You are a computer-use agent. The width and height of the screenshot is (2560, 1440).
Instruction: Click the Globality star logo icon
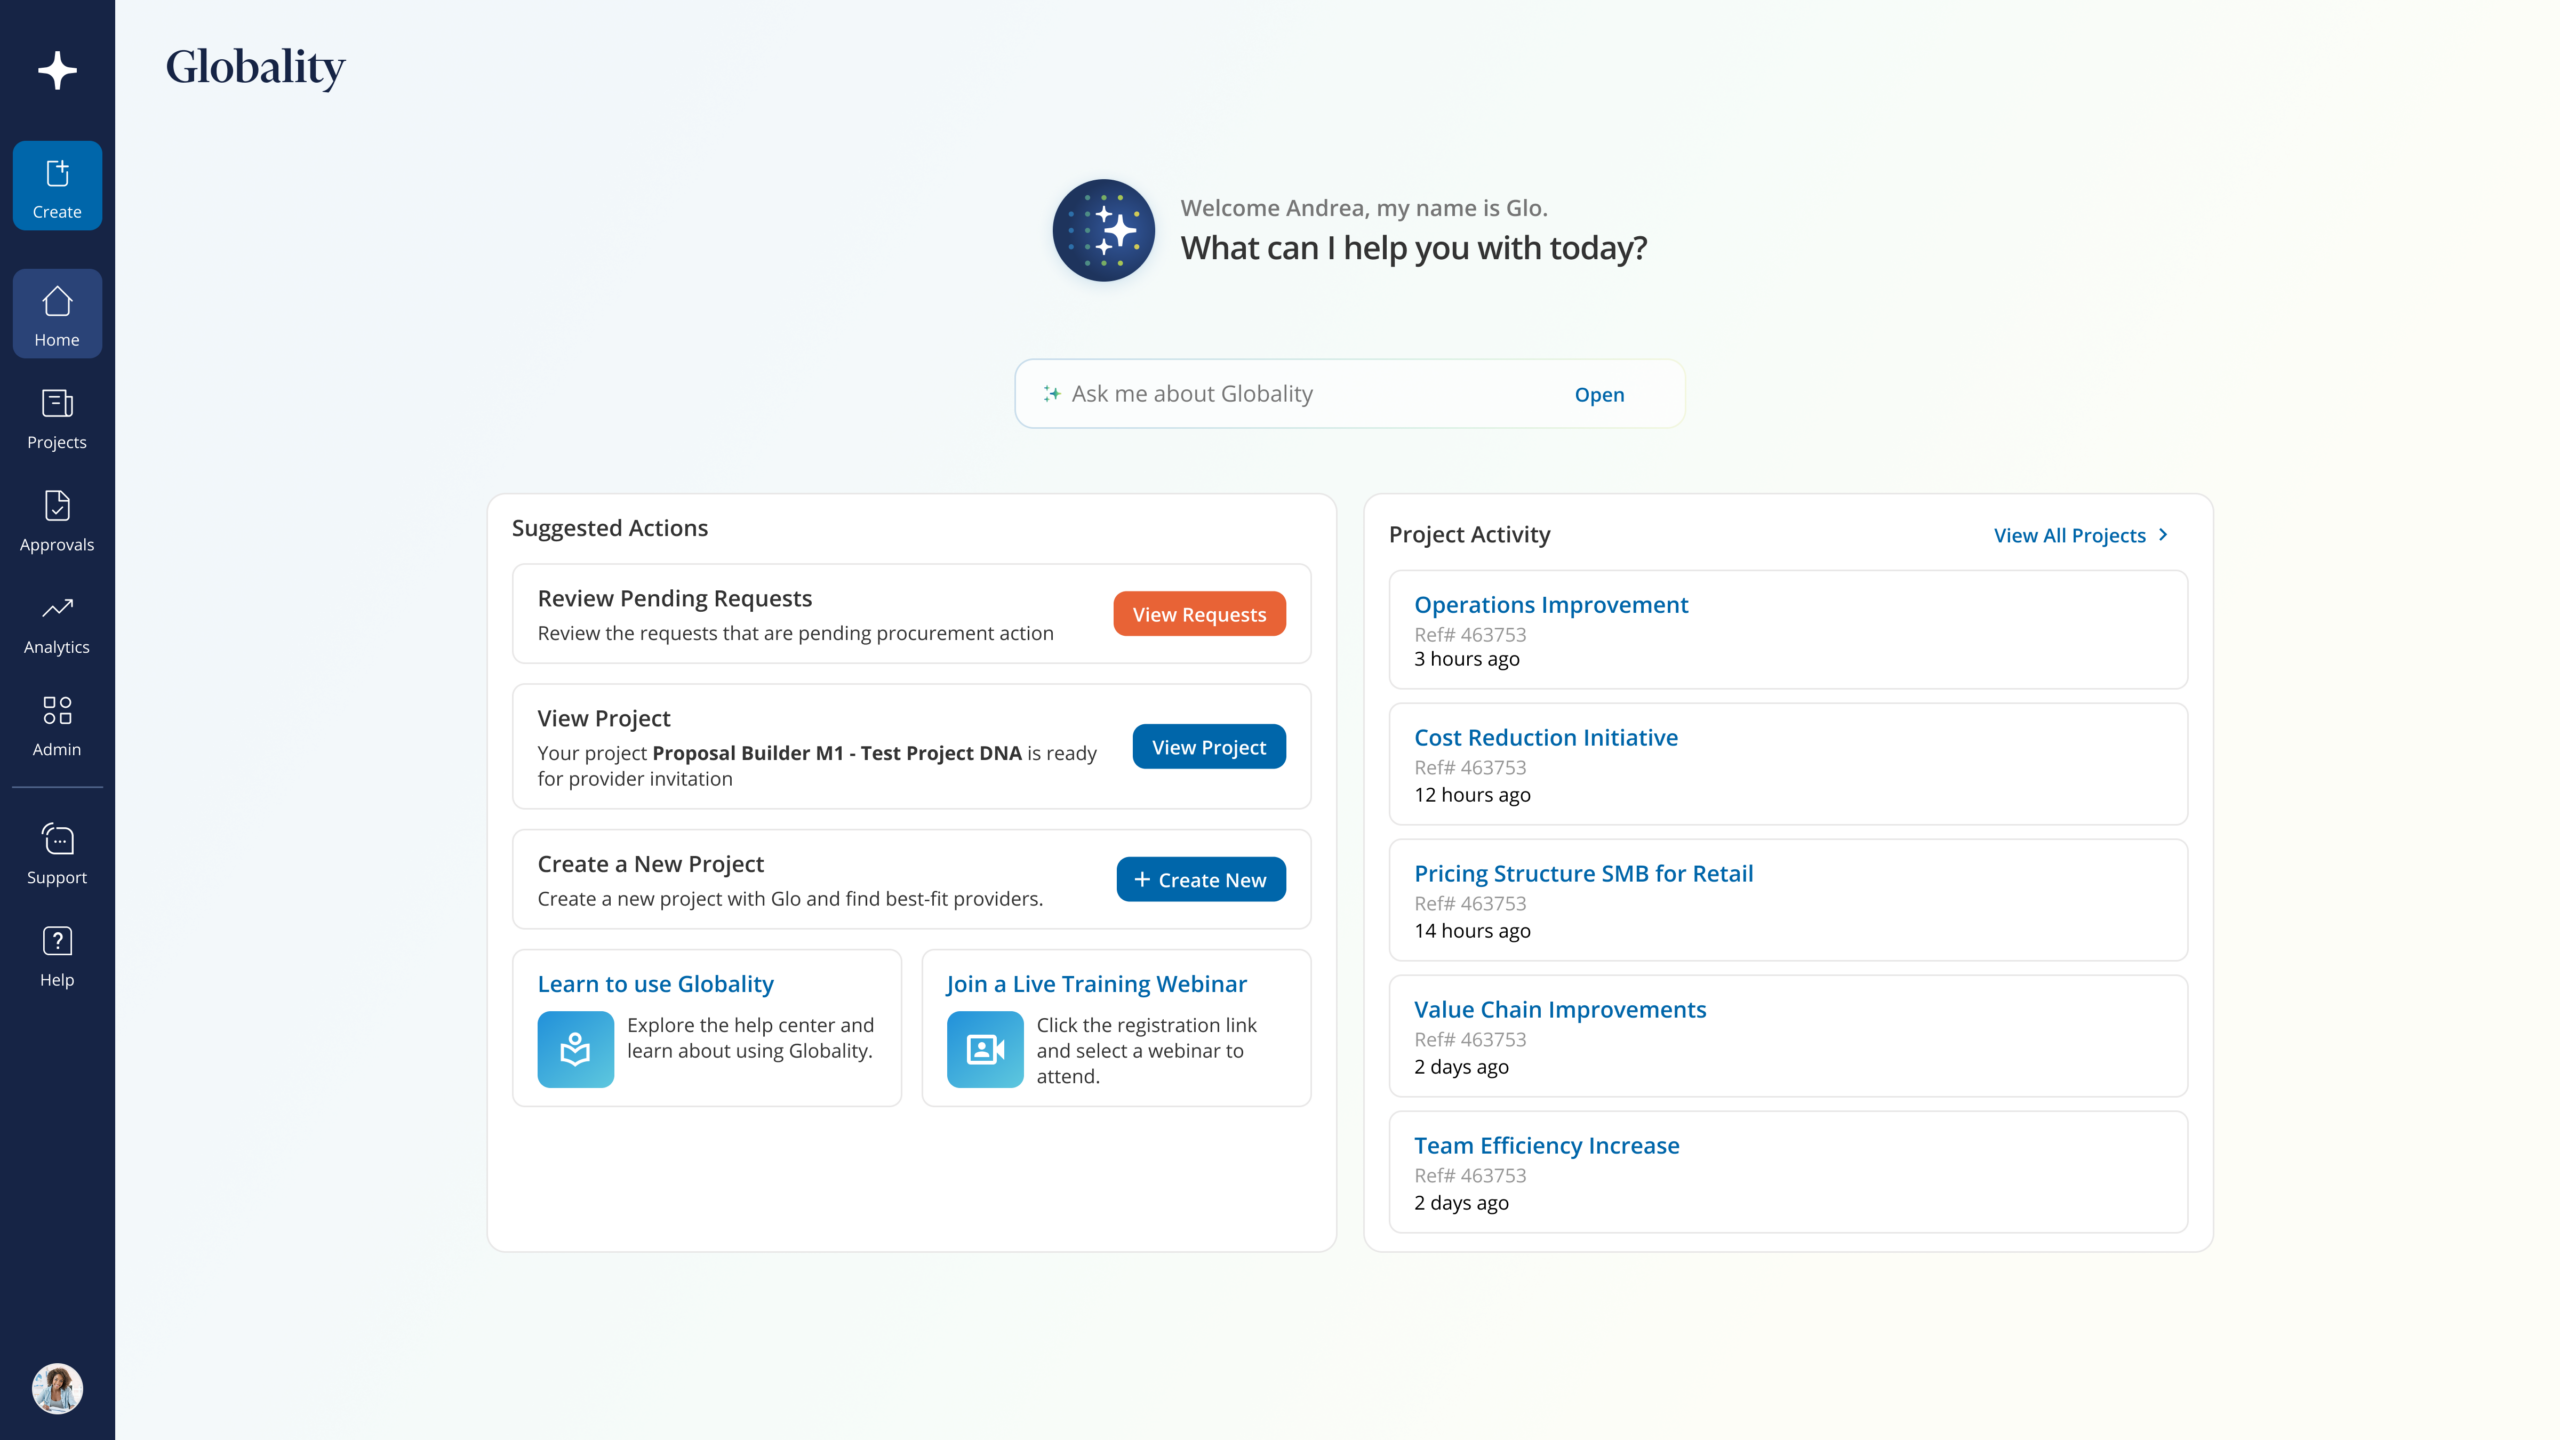[57, 70]
